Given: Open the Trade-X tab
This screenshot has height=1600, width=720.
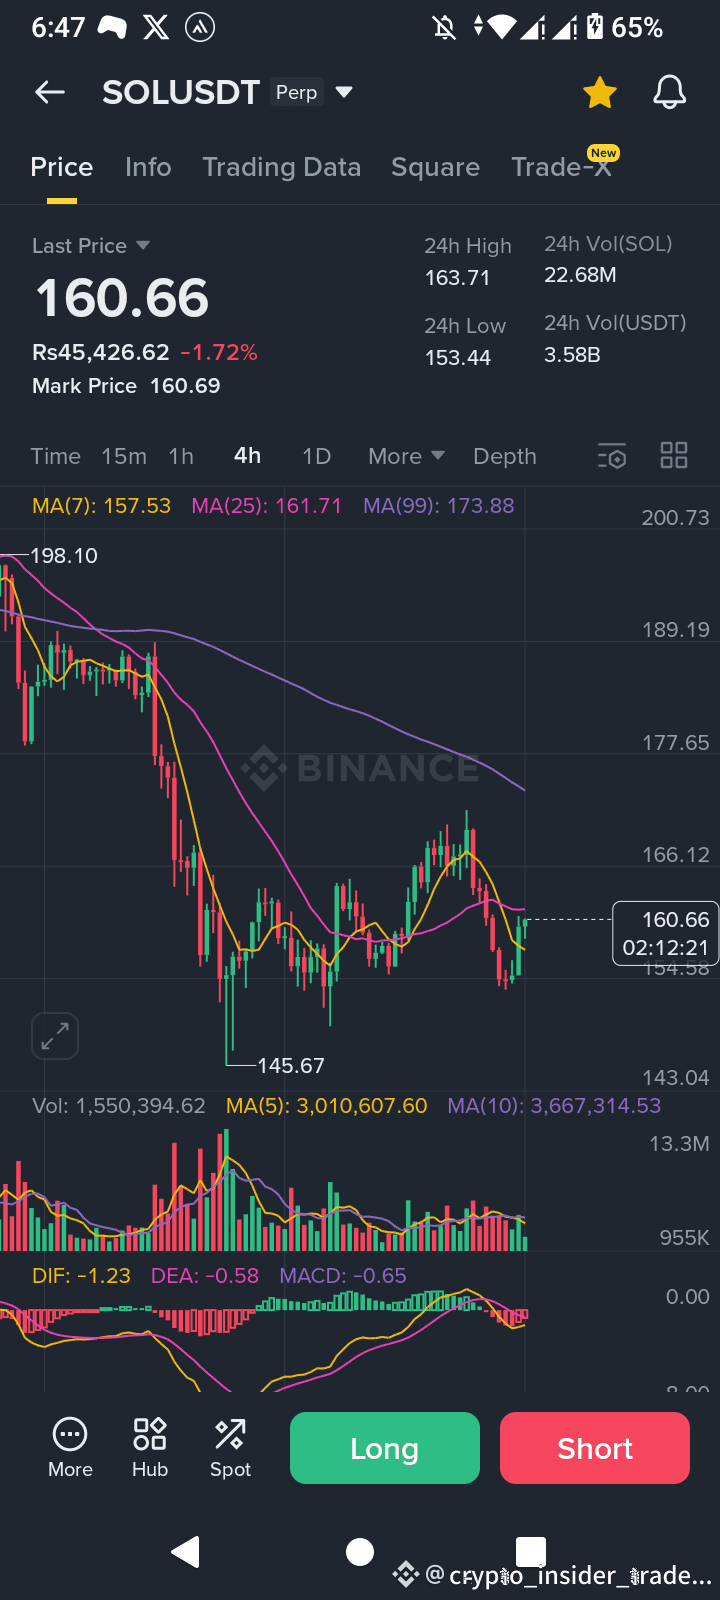Looking at the screenshot, I should tap(561, 167).
